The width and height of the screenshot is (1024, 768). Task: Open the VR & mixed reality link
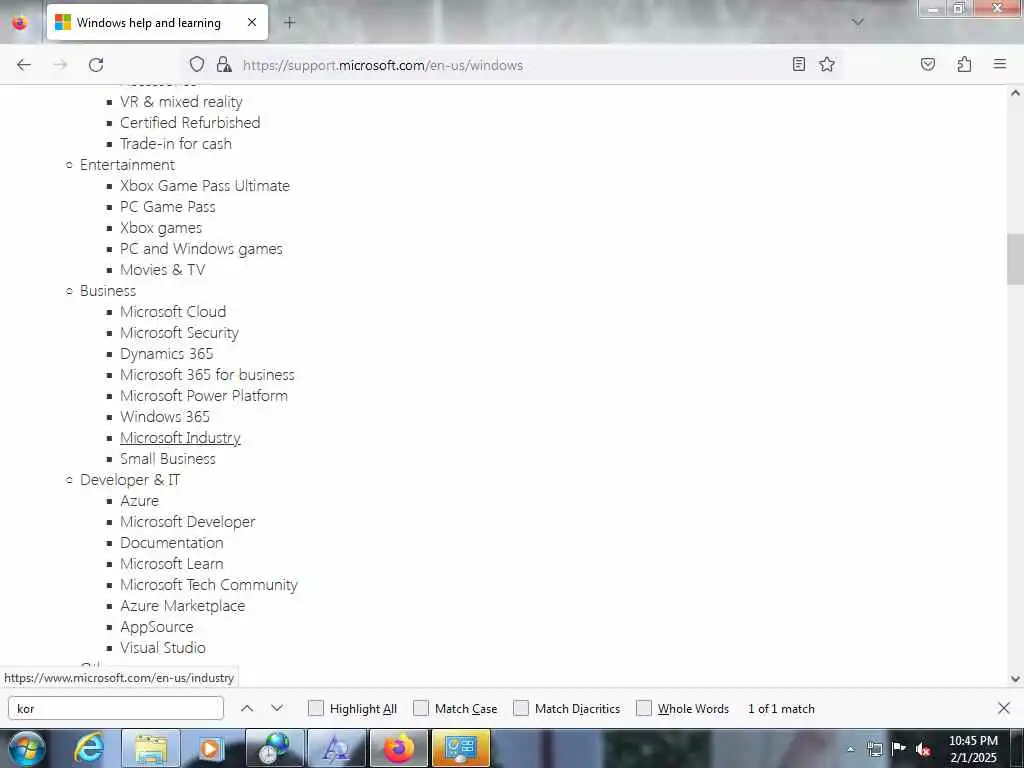coord(181,102)
